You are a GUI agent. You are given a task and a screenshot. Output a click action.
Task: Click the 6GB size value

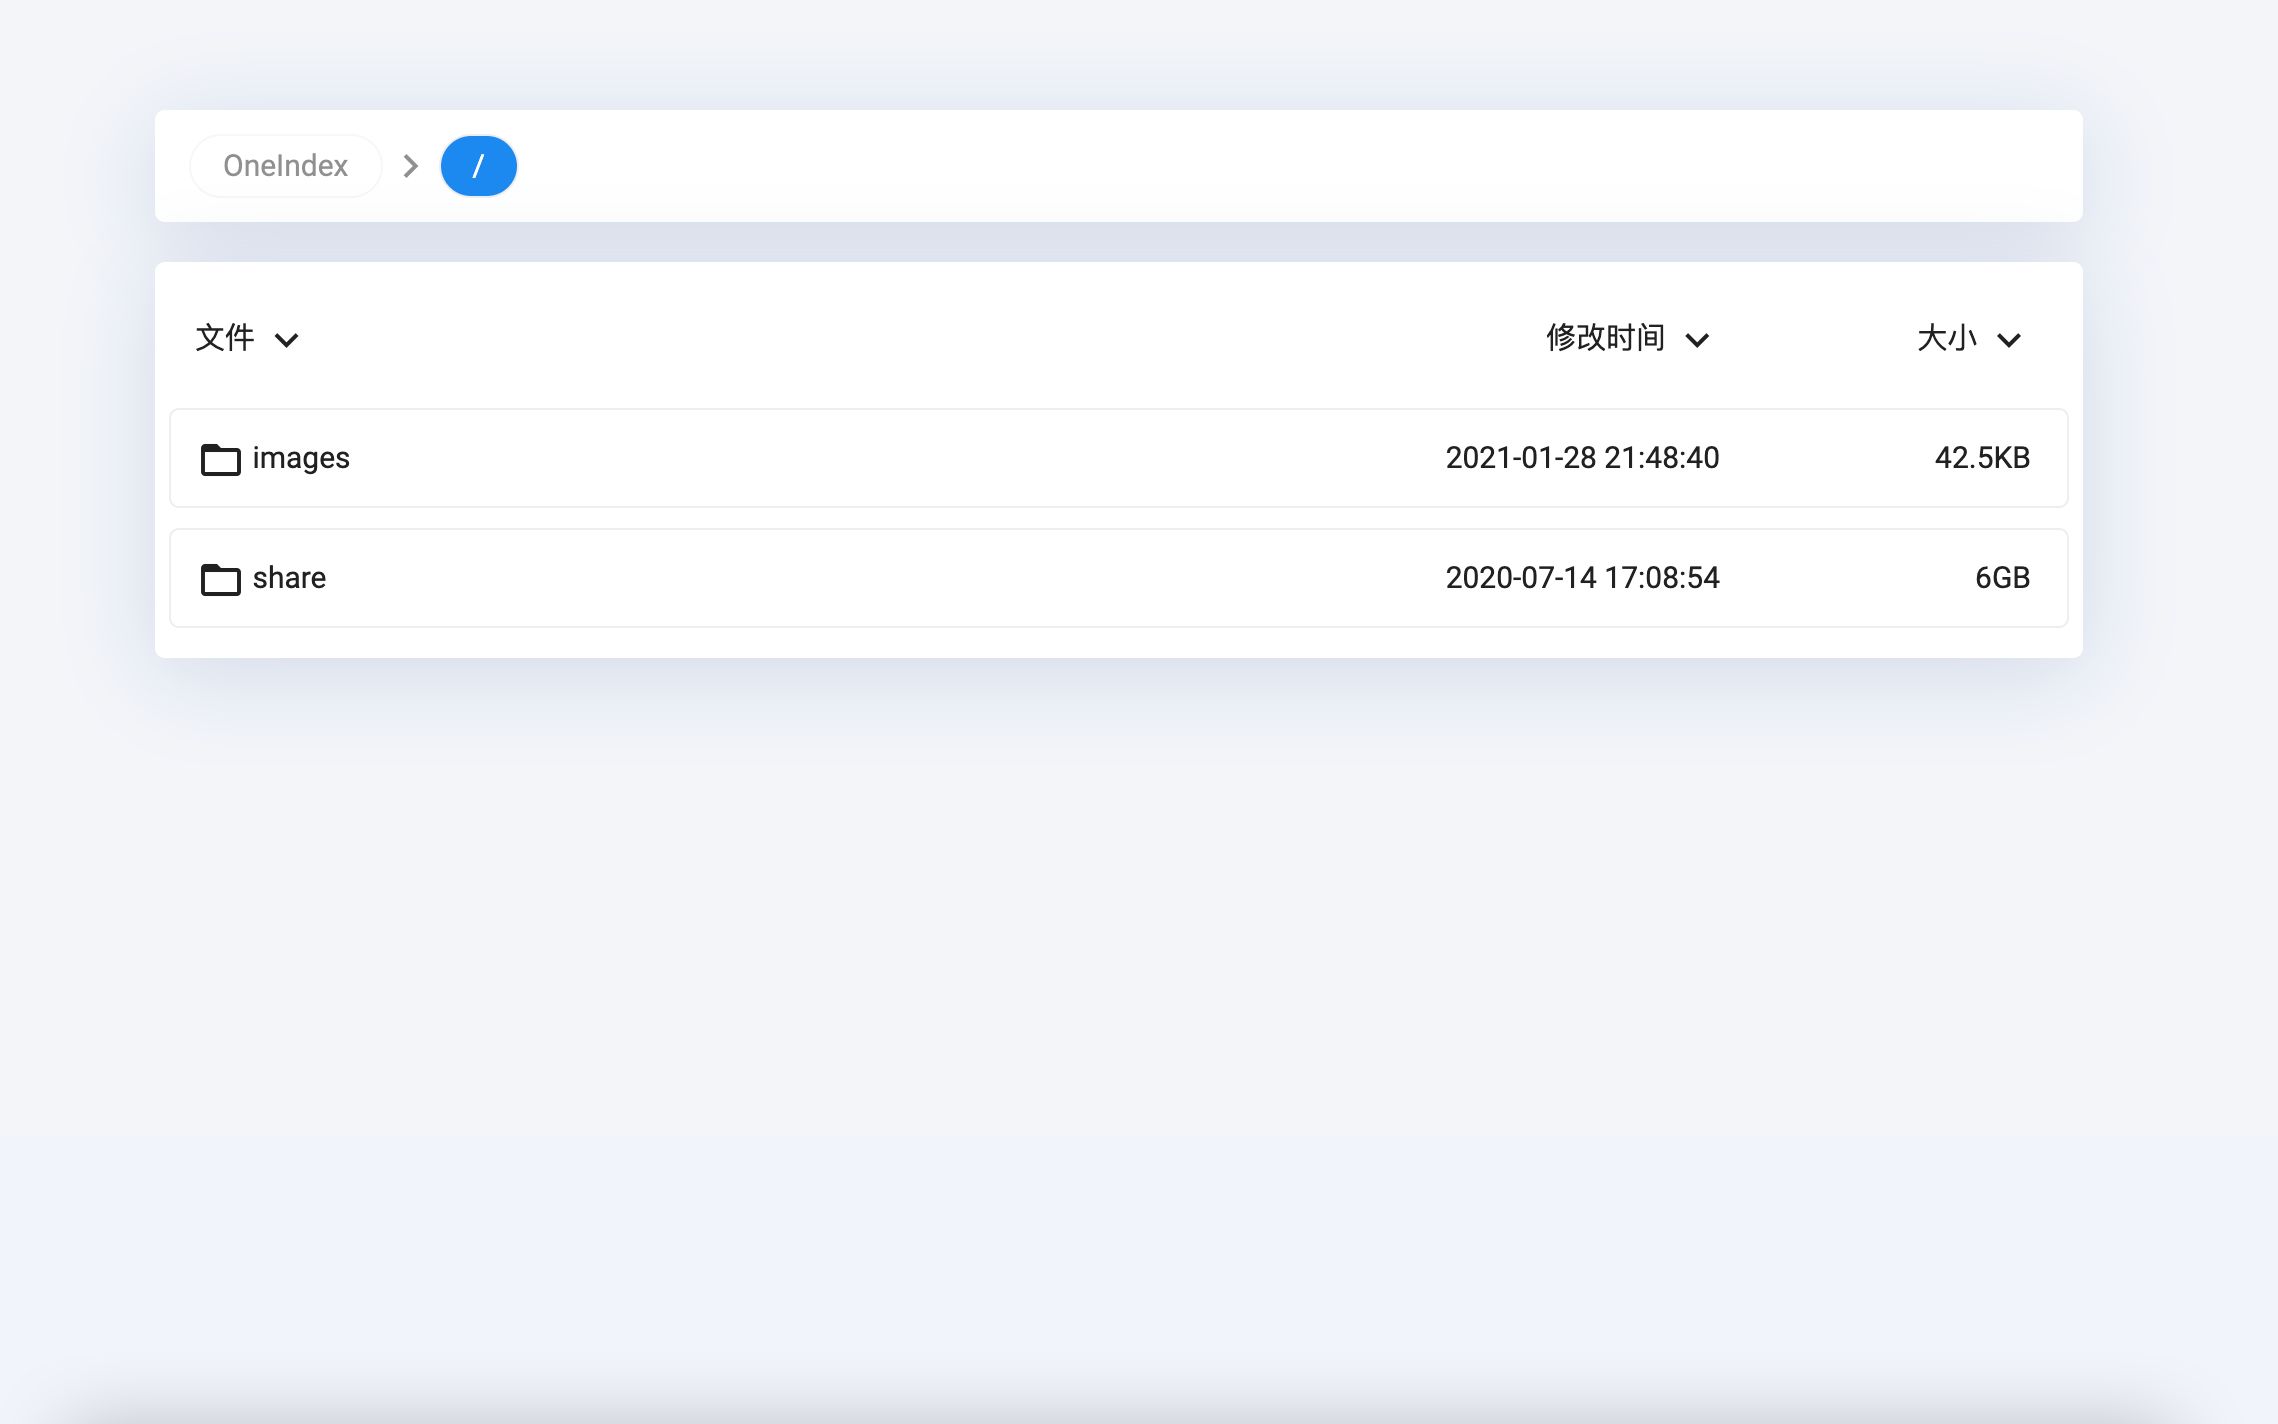(x=2002, y=578)
